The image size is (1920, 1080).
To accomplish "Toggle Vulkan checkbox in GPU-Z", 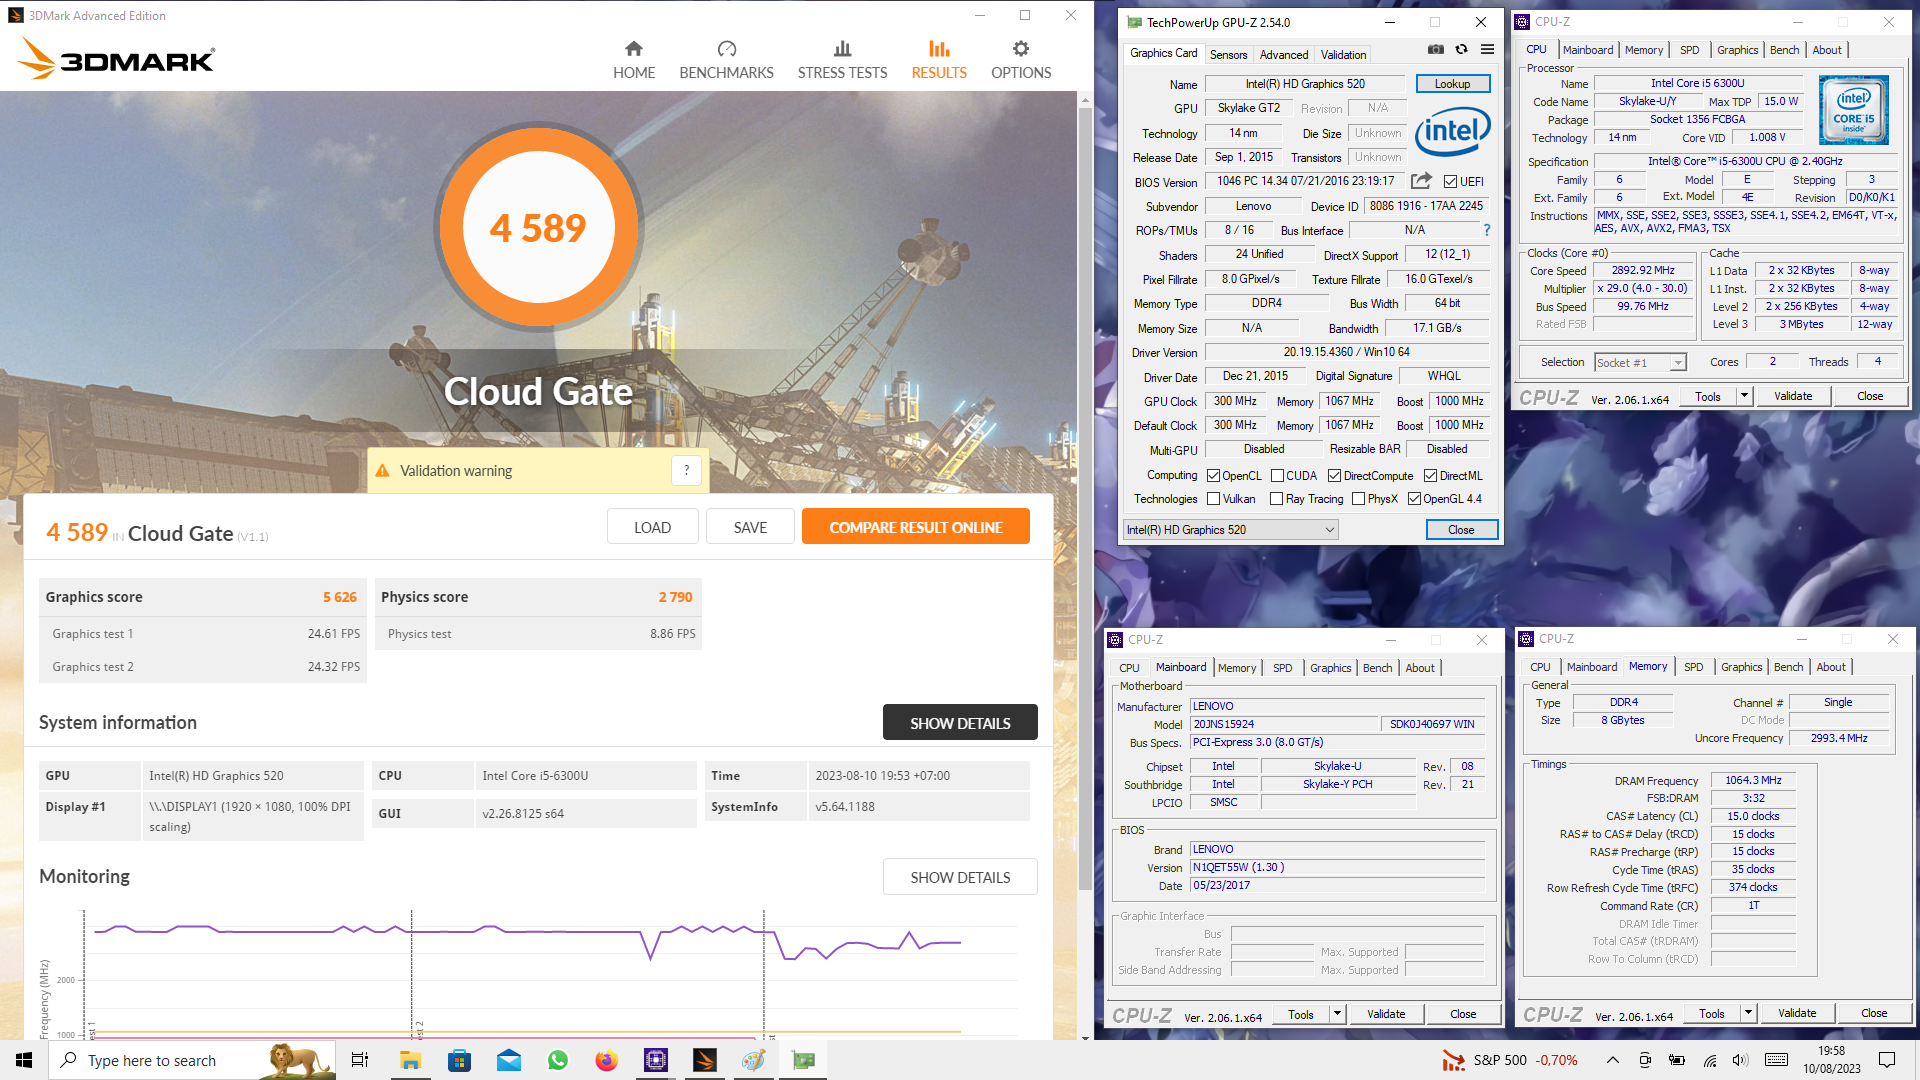I will point(1213,499).
